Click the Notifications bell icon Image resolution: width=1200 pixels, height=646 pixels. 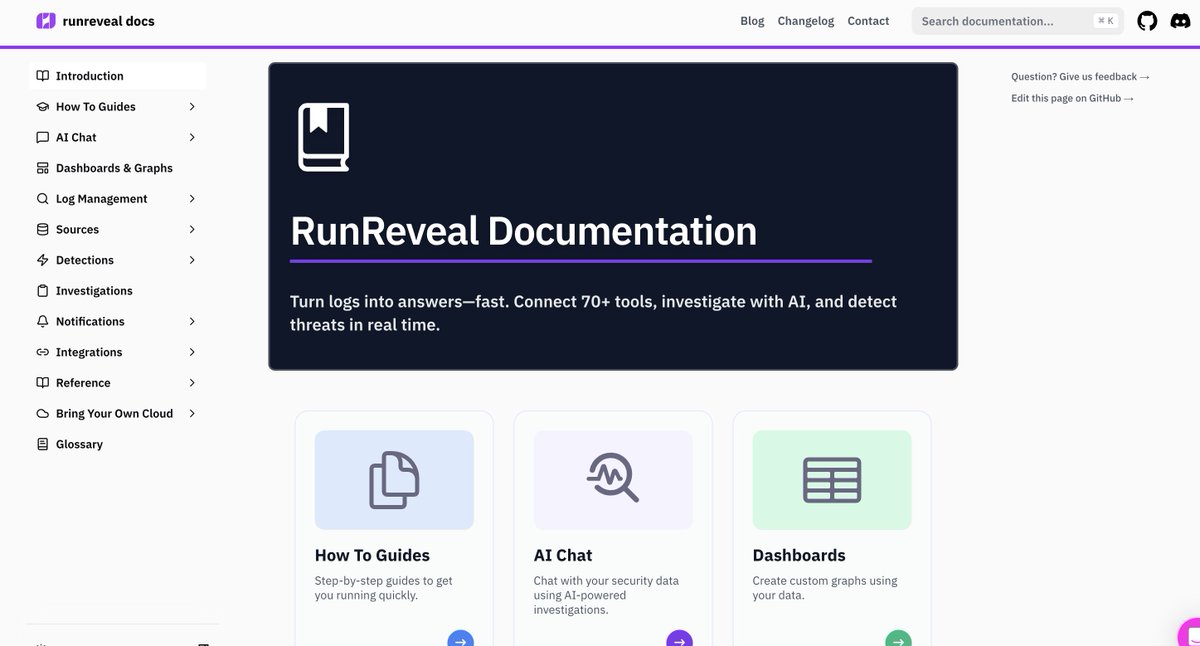42,321
